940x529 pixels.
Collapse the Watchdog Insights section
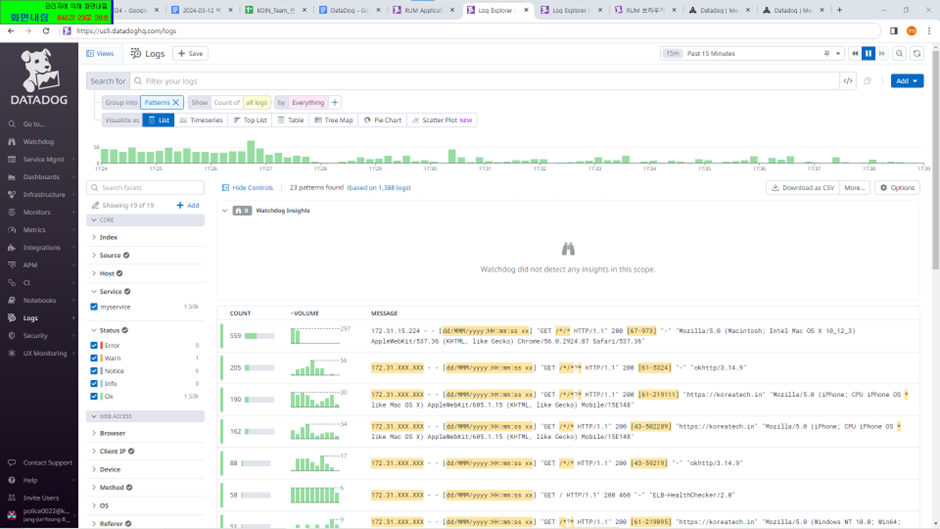click(225, 211)
